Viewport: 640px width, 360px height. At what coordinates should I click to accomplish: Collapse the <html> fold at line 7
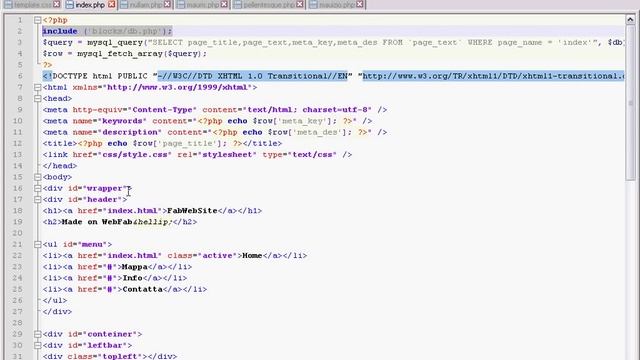(x=38, y=87)
